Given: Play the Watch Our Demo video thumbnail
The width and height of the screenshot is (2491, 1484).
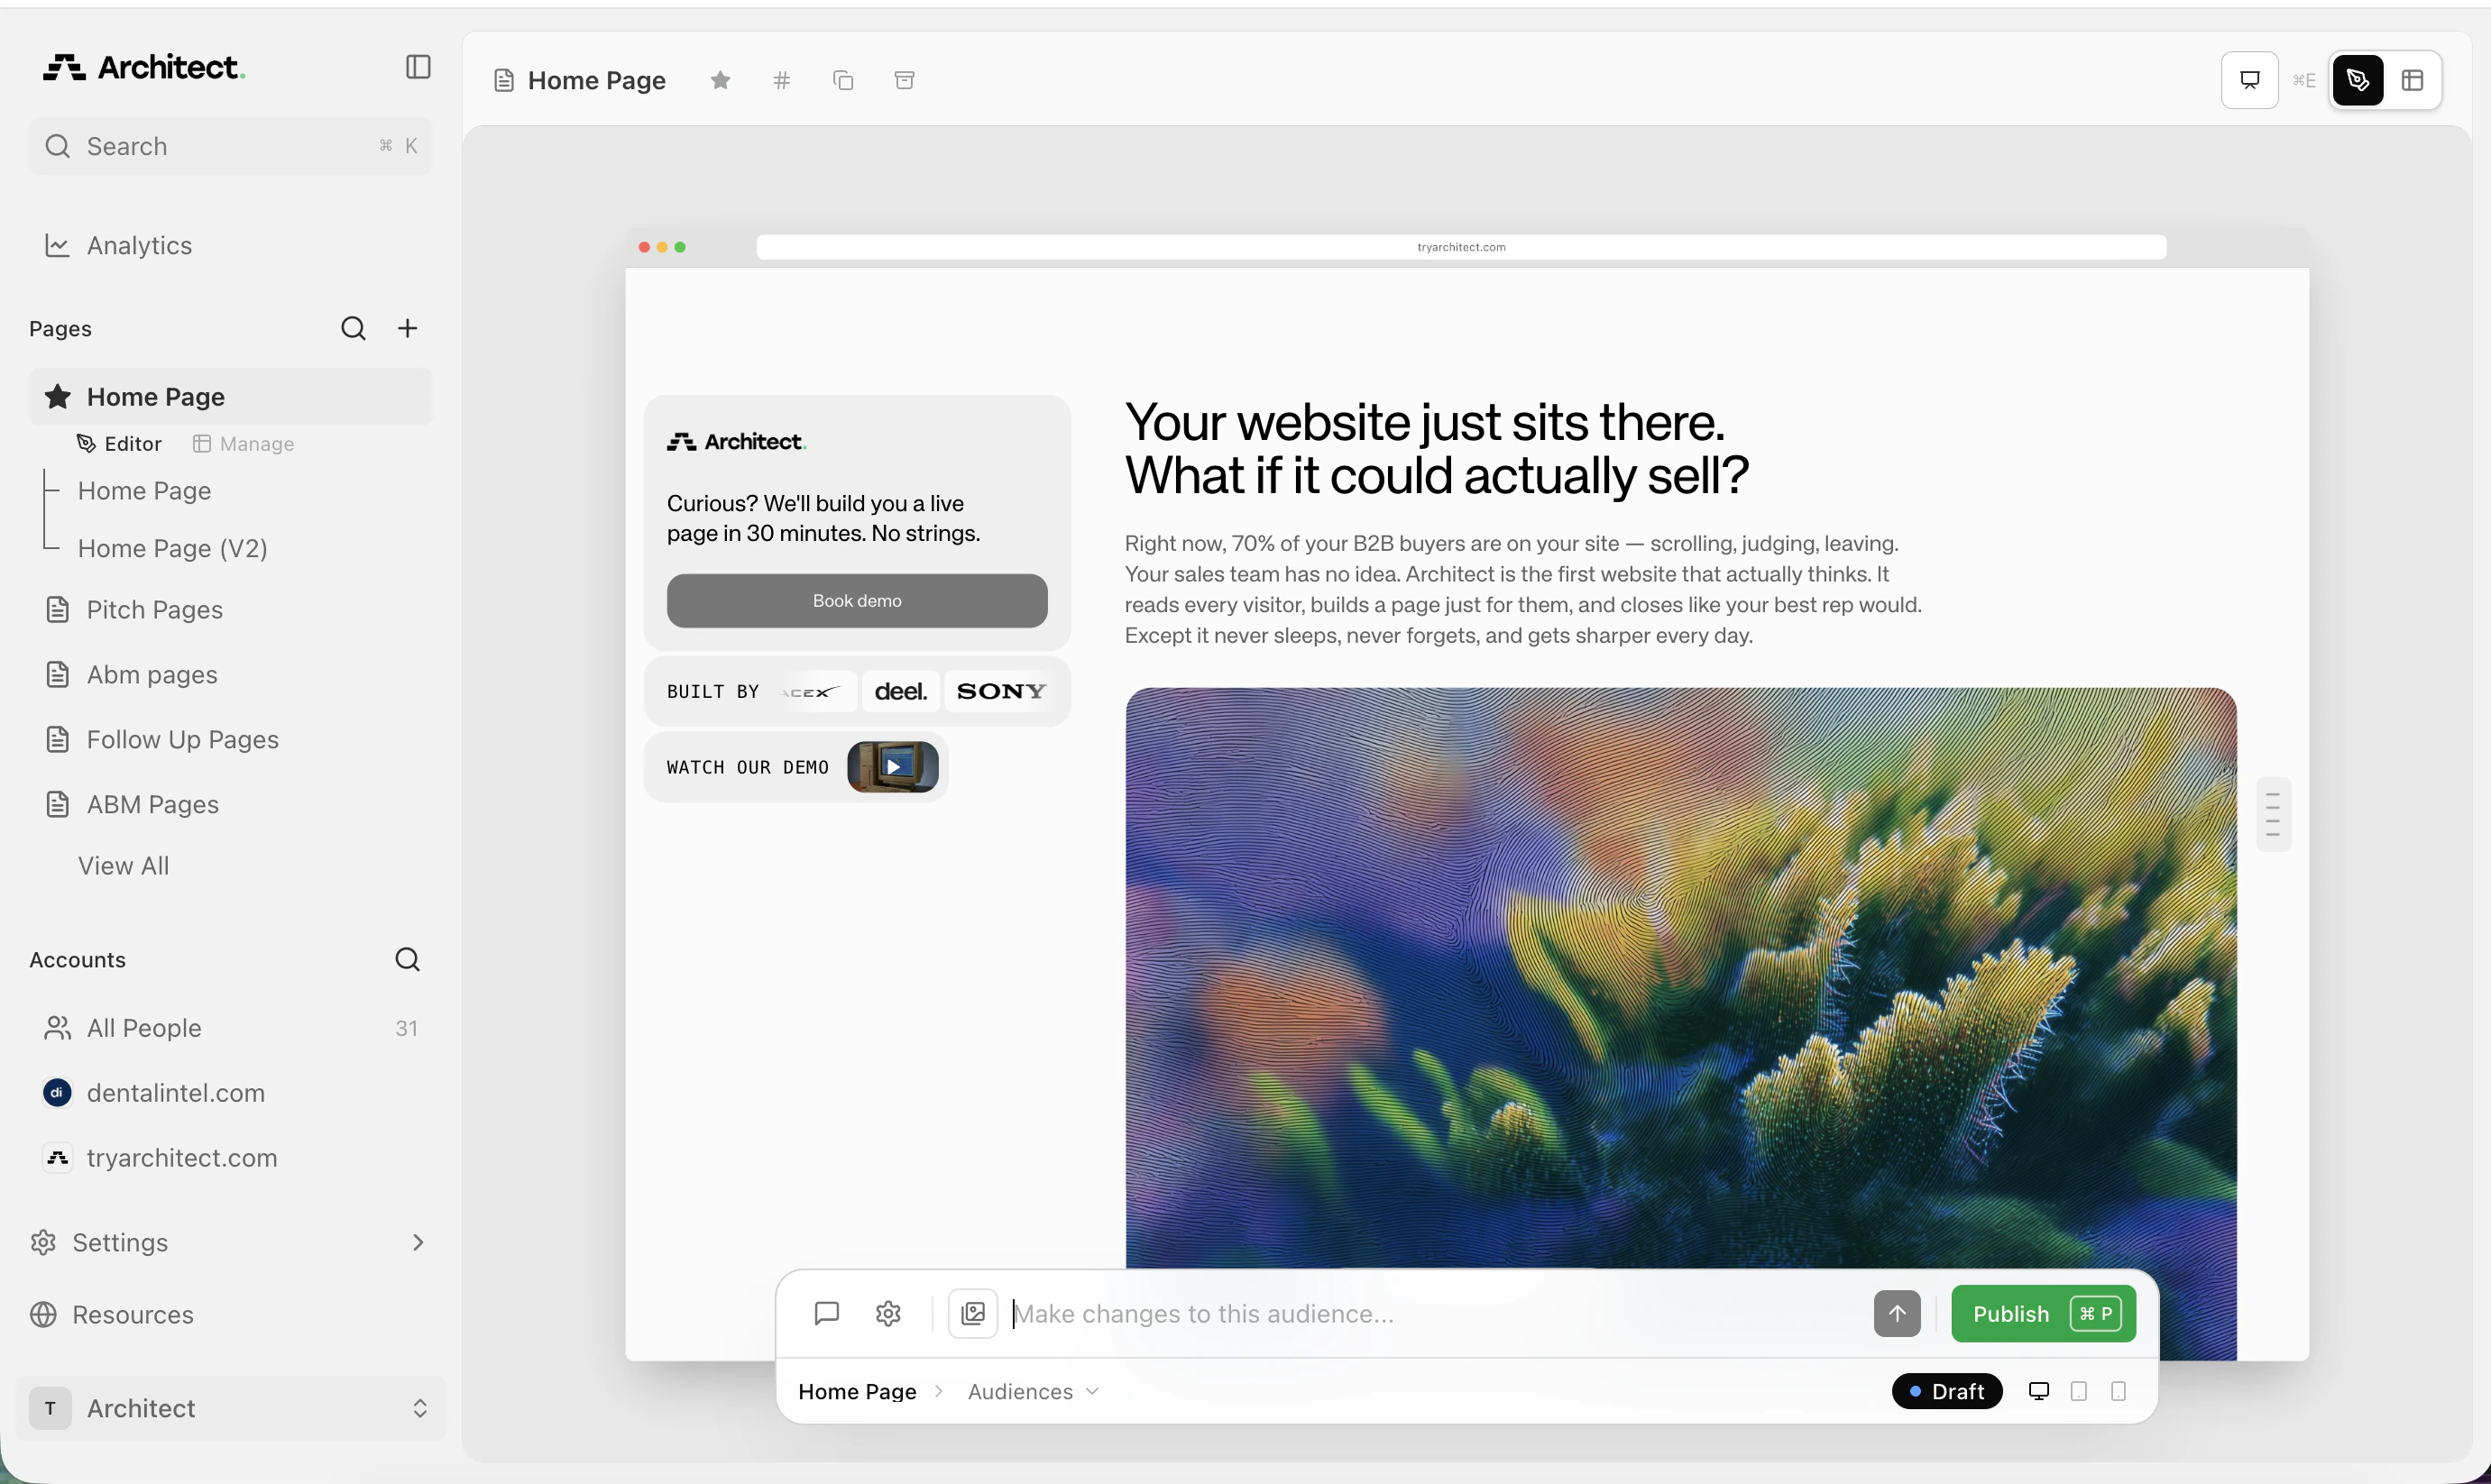Looking at the screenshot, I should pos(893,767).
